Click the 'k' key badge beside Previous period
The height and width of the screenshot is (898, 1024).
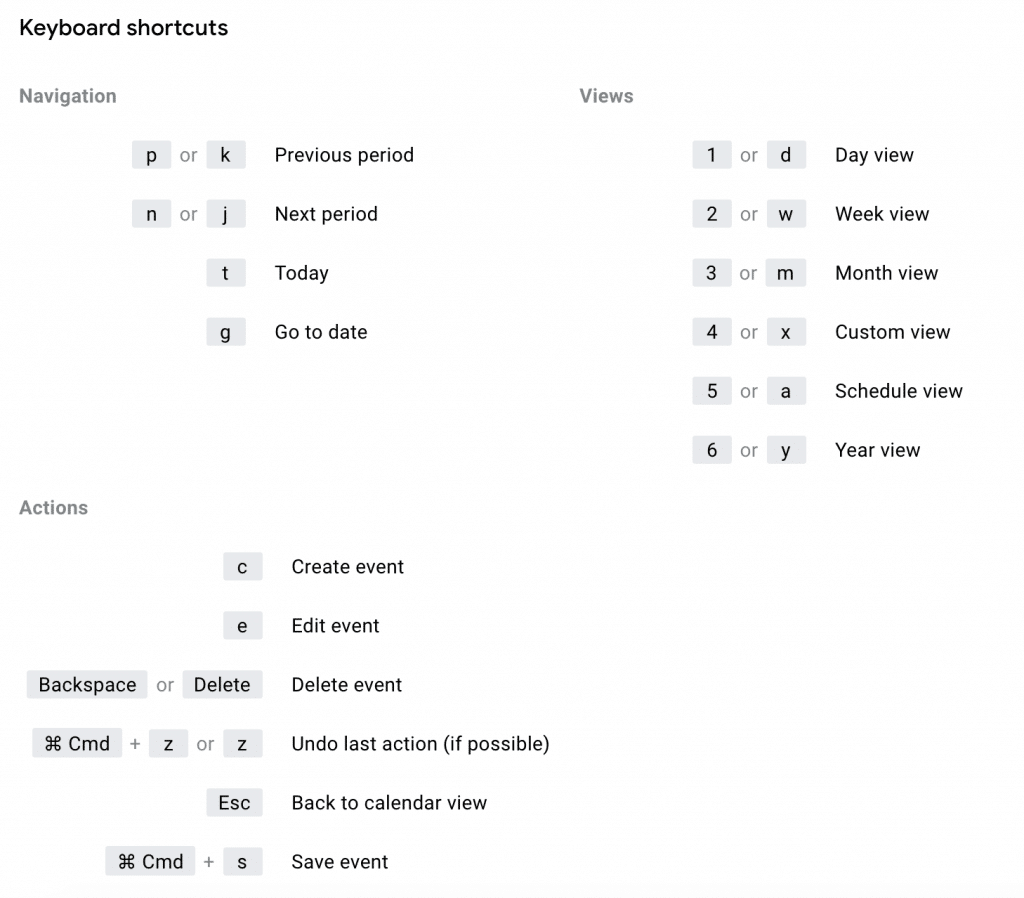(x=226, y=155)
